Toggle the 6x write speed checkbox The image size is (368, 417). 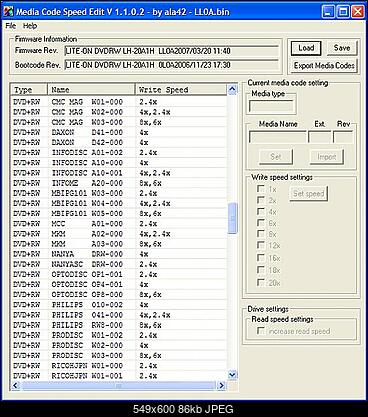[261, 223]
